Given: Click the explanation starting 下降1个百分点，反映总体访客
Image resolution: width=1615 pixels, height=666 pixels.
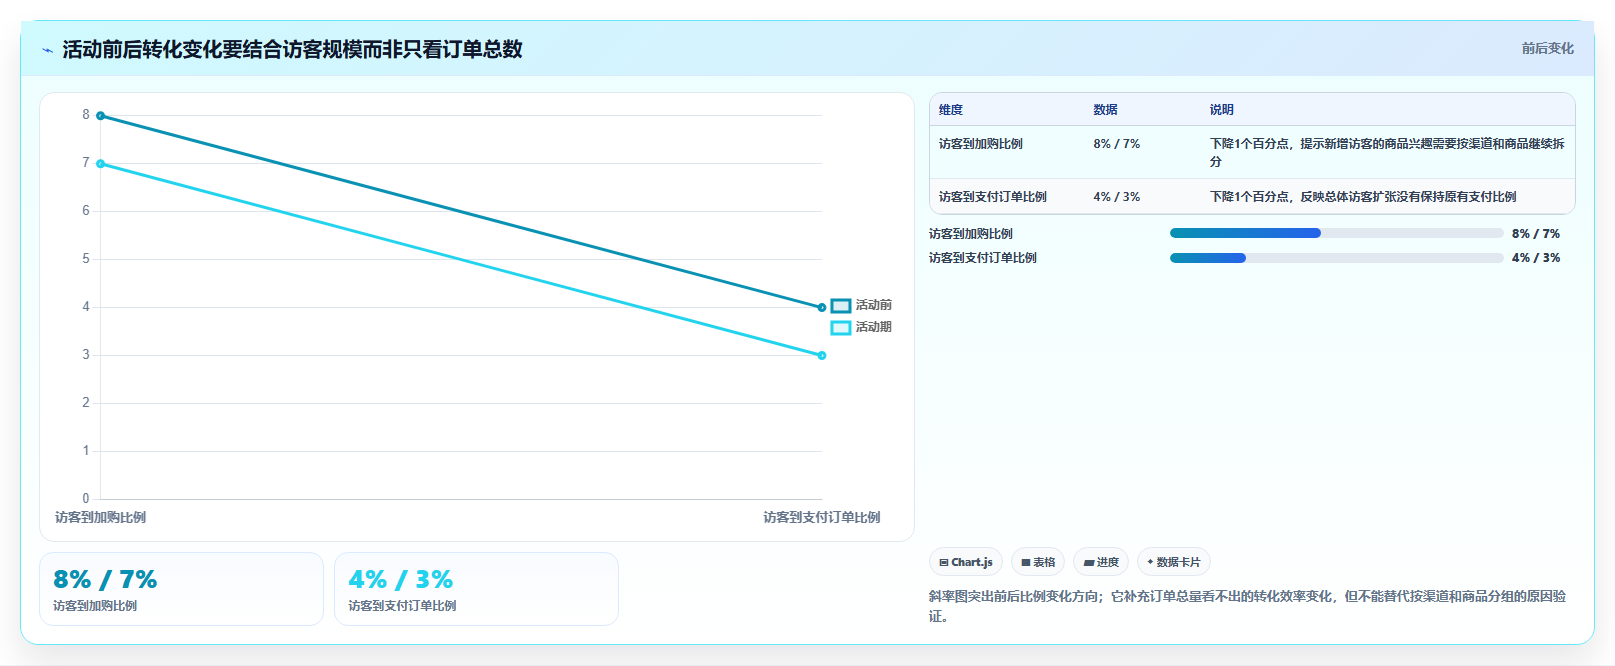Looking at the screenshot, I should [x=1363, y=197].
